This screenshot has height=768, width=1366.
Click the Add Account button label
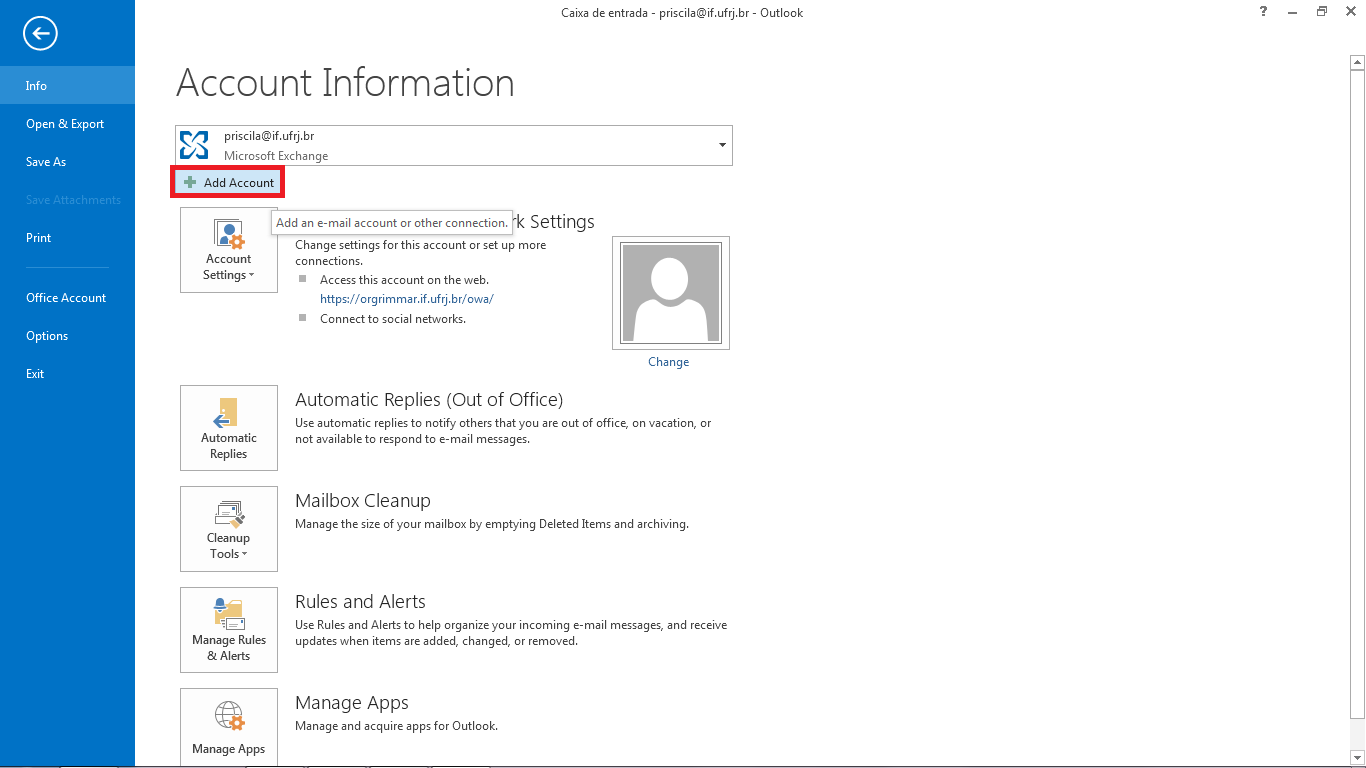(x=239, y=183)
